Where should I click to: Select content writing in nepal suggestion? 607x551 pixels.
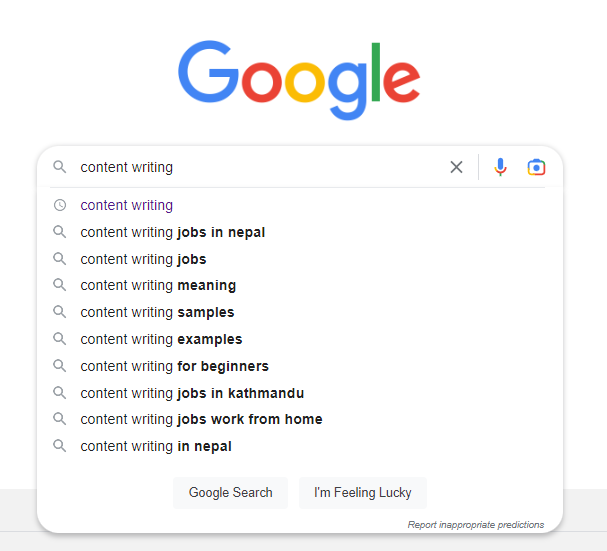(300, 446)
